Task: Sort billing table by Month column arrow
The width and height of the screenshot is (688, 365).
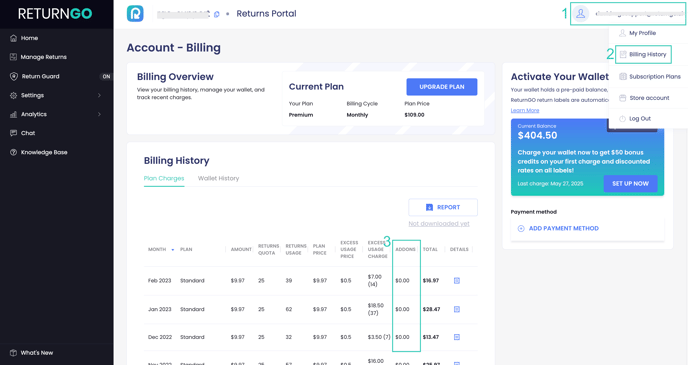Action: (x=173, y=250)
